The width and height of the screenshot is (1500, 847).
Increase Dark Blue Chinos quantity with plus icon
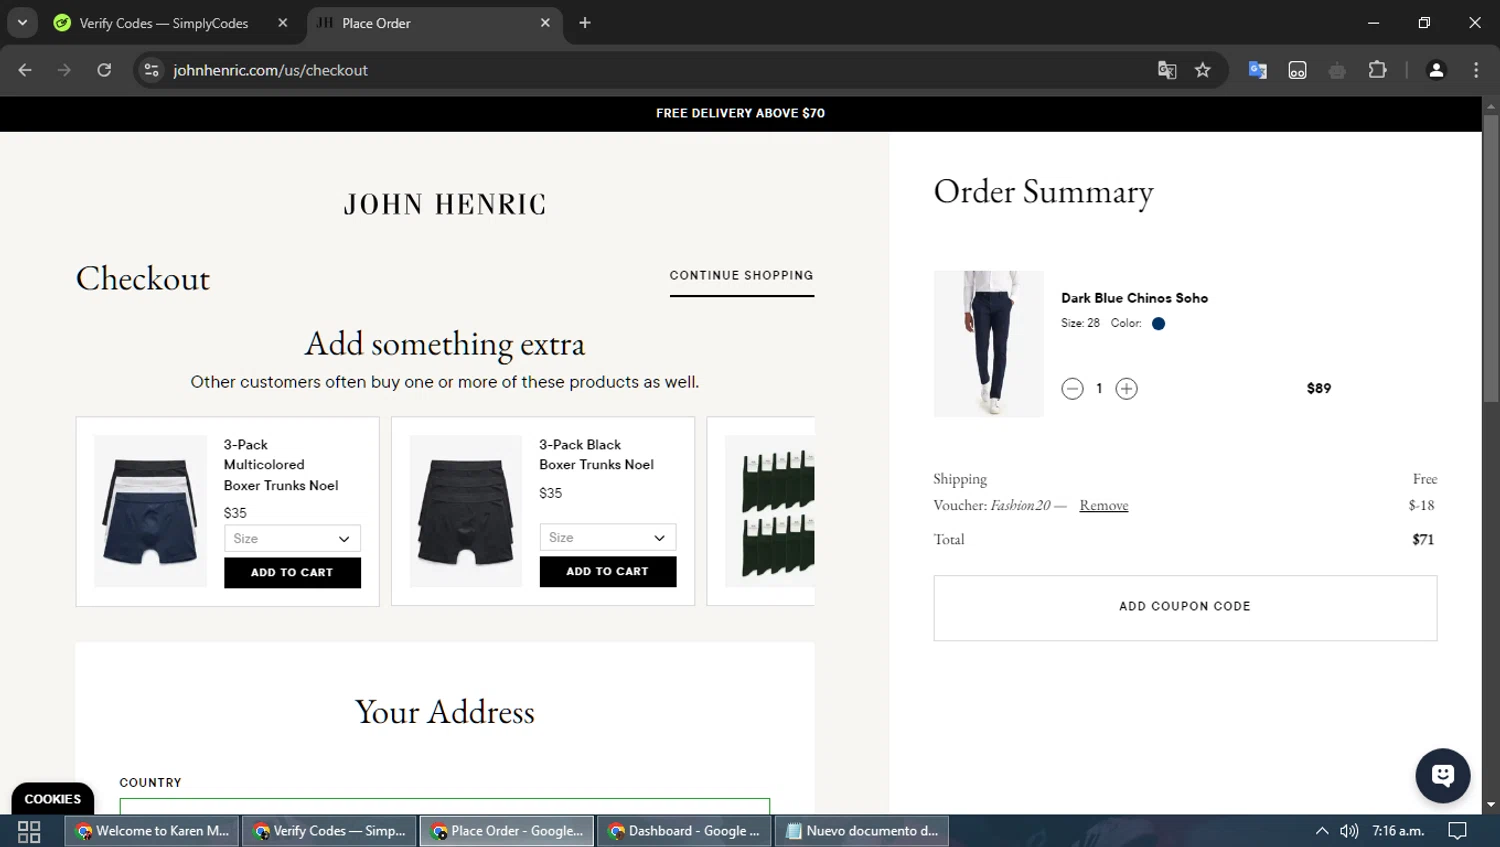1126,388
